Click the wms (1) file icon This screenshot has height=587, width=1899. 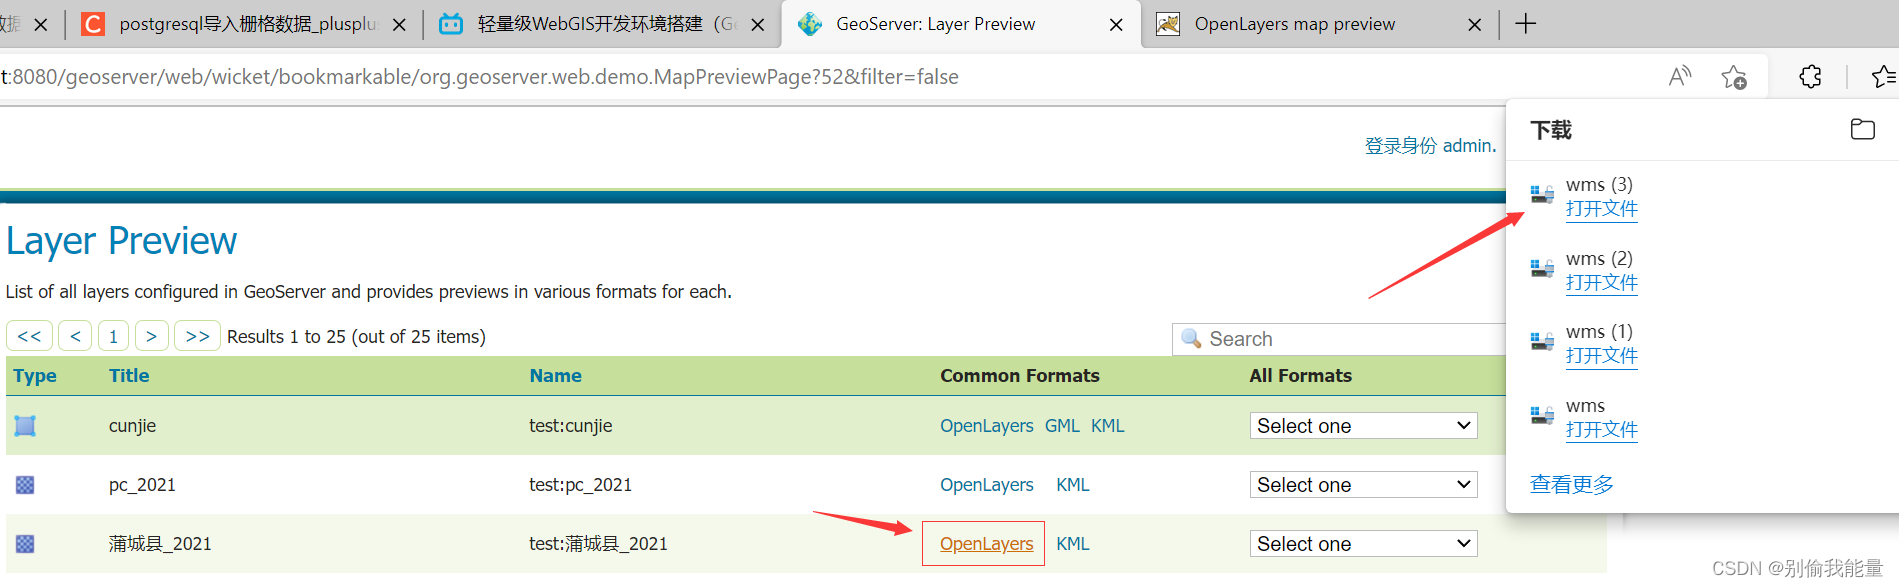(x=1542, y=341)
